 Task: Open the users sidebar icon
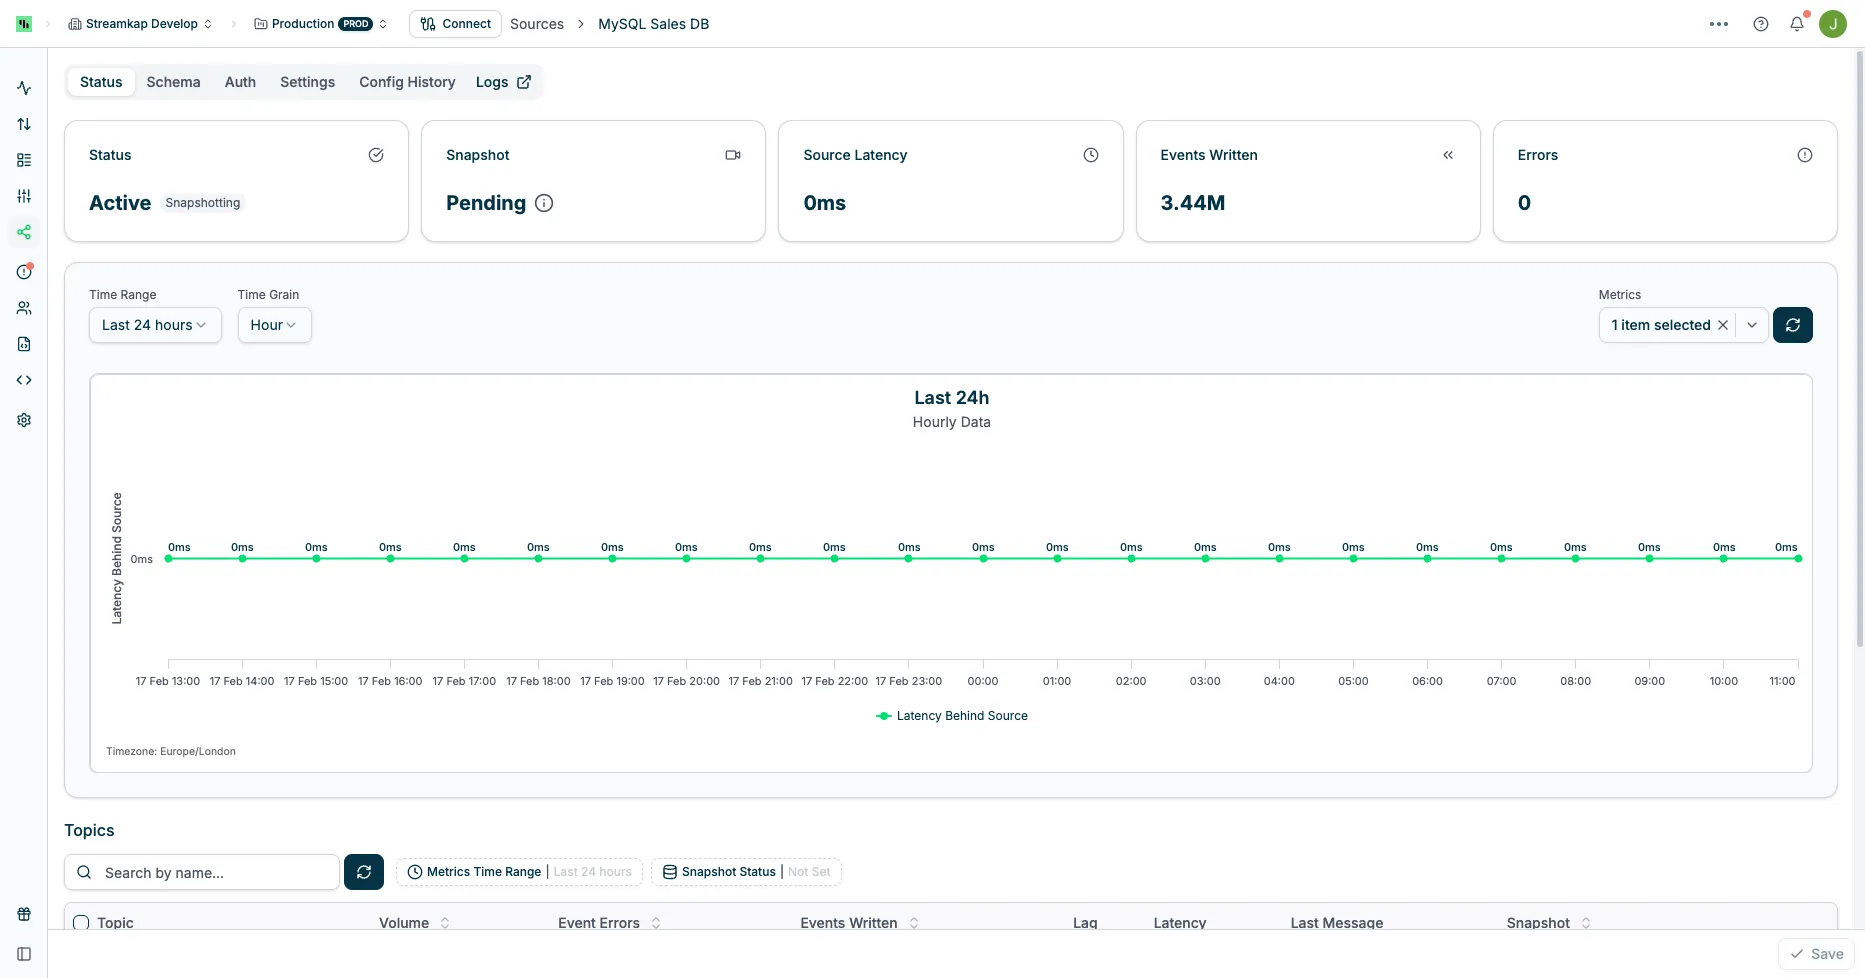24,308
